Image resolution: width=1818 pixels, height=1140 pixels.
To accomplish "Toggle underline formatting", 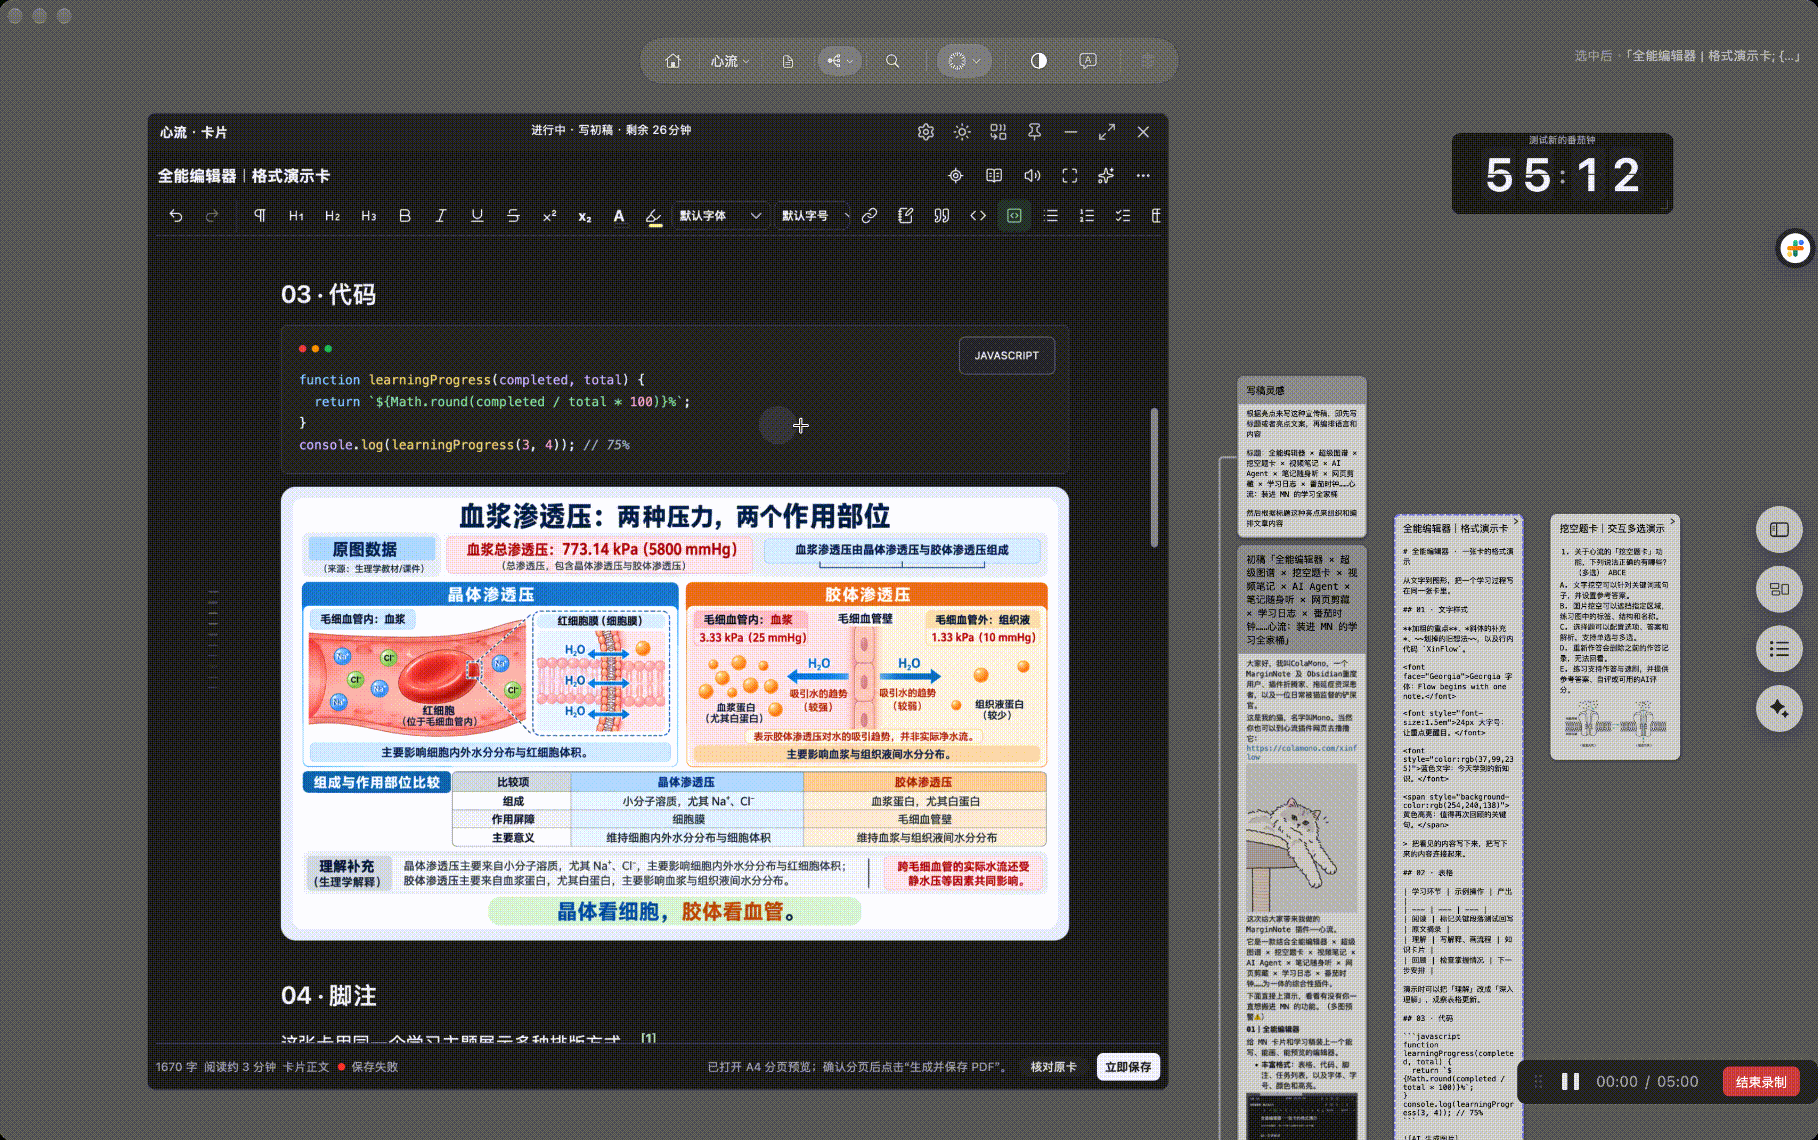I will point(477,216).
